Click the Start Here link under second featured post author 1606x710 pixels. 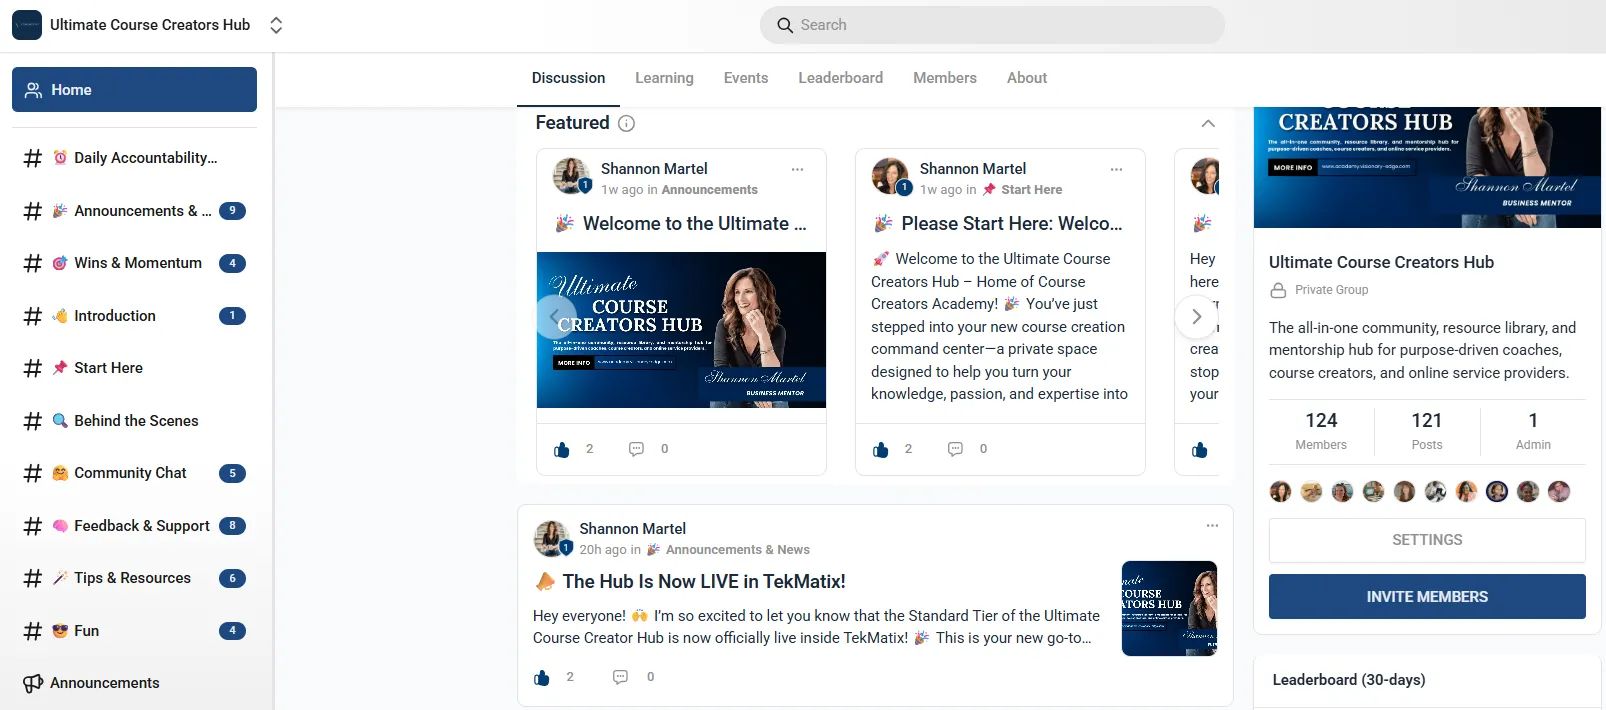(x=1031, y=190)
